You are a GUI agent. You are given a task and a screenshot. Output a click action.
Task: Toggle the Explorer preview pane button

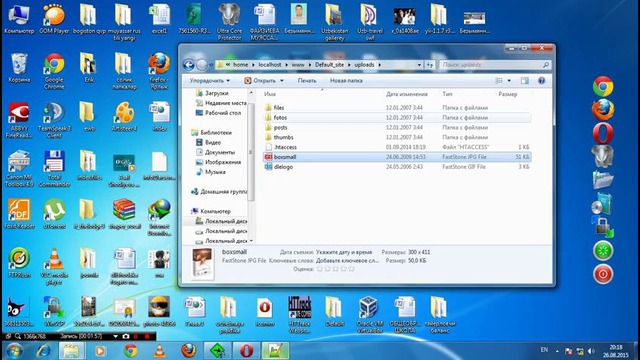[x=524, y=80]
